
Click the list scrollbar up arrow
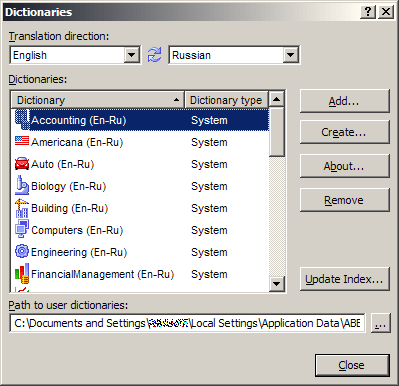click(x=277, y=99)
